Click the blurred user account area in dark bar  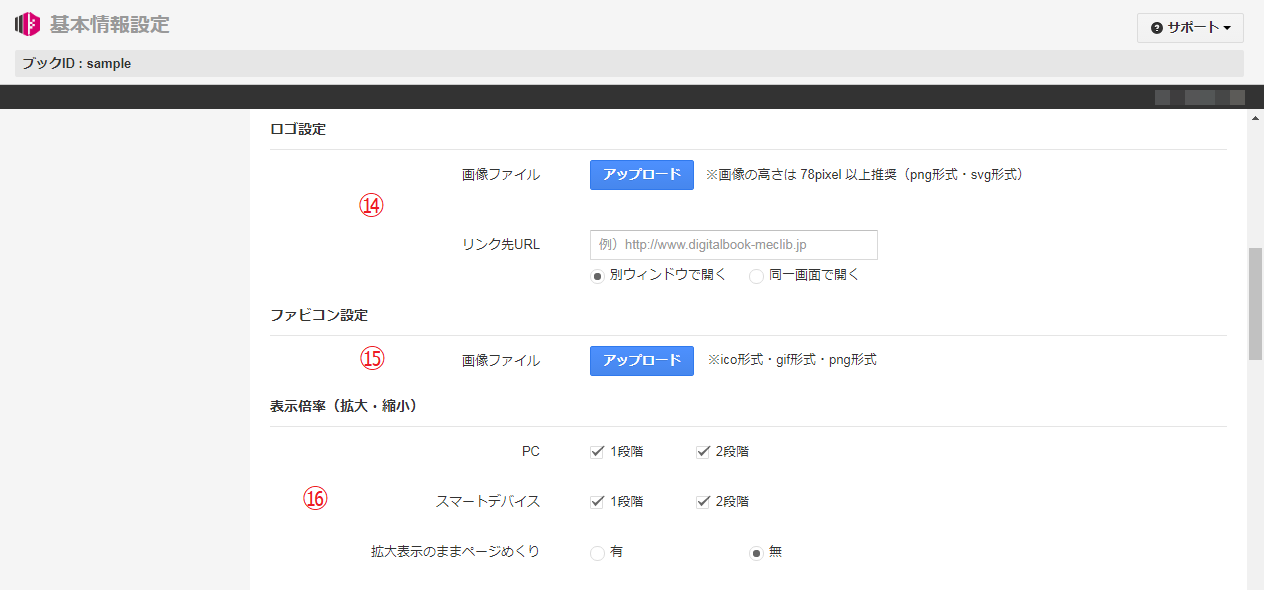(1199, 97)
